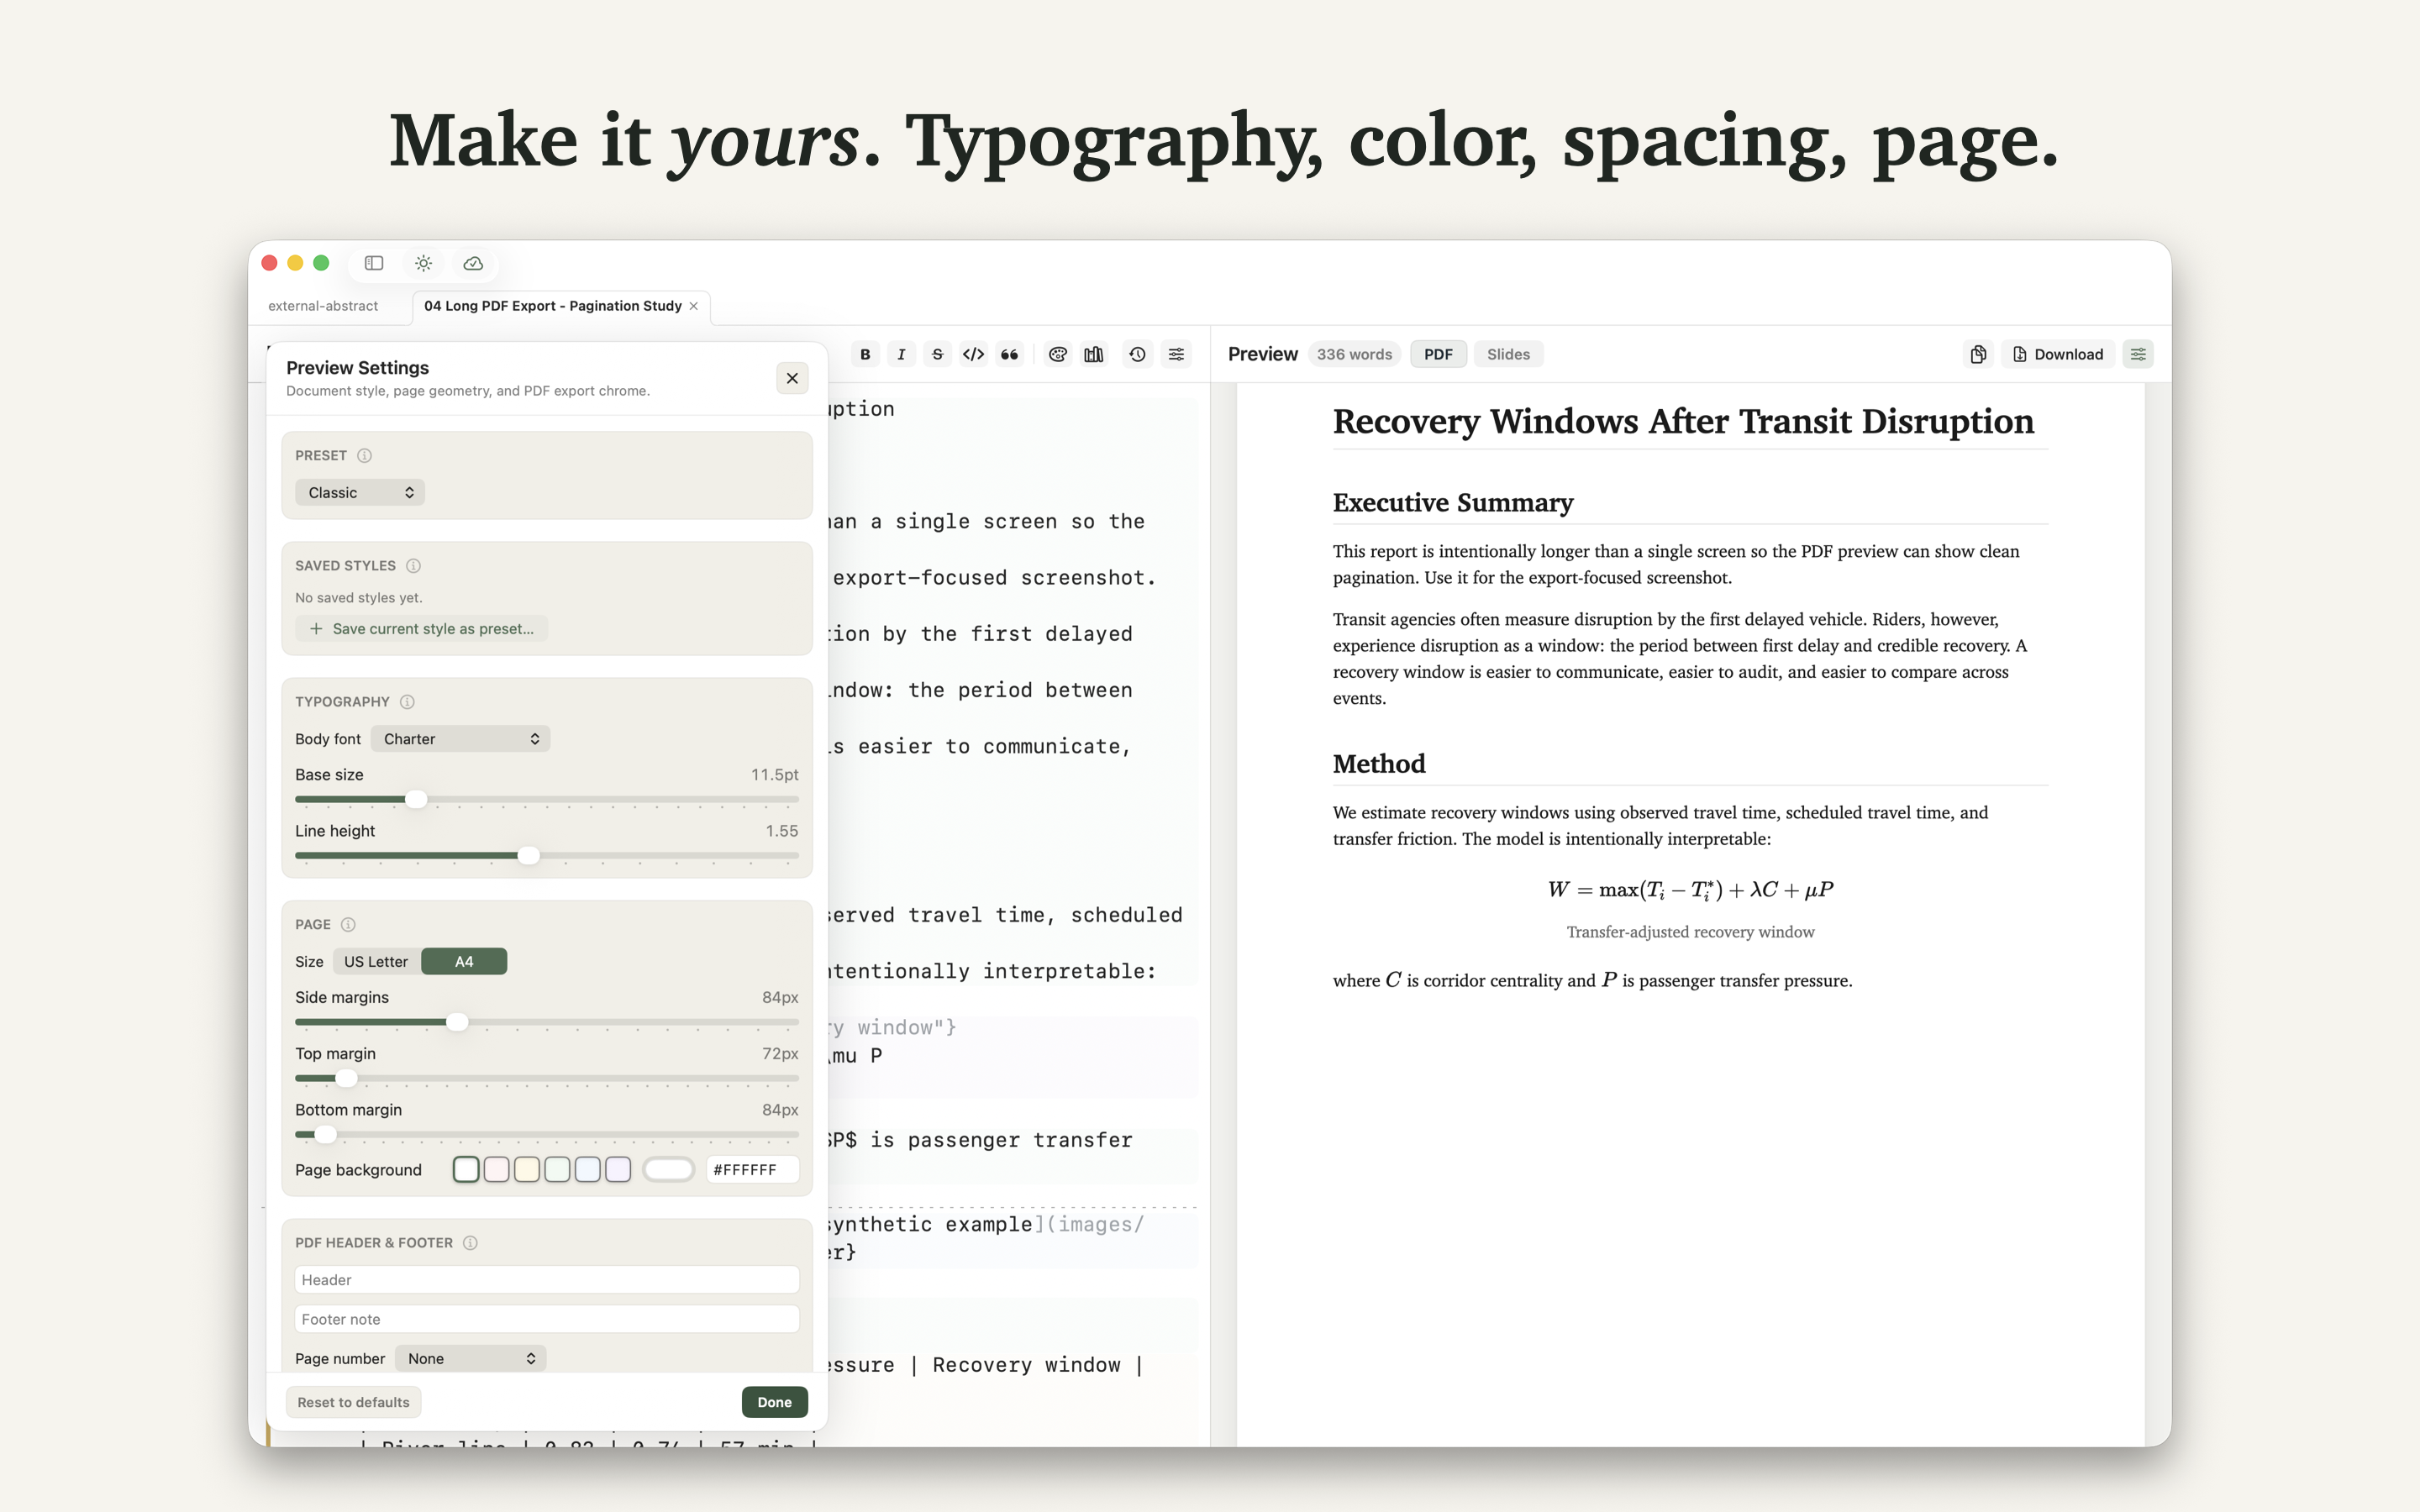This screenshot has height=1512, width=2420.
Task: Click the Method heading in preview
Action: pyautogui.click(x=1379, y=763)
